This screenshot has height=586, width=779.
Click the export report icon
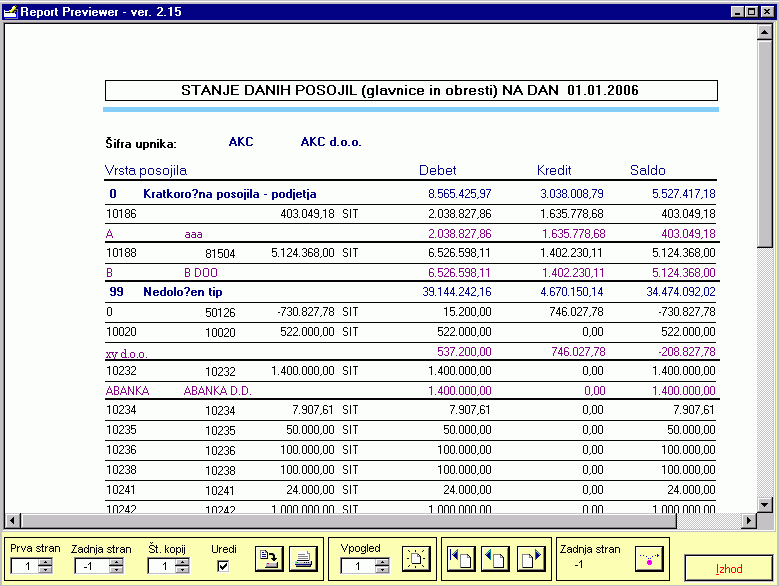pyautogui.click(x=269, y=559)
